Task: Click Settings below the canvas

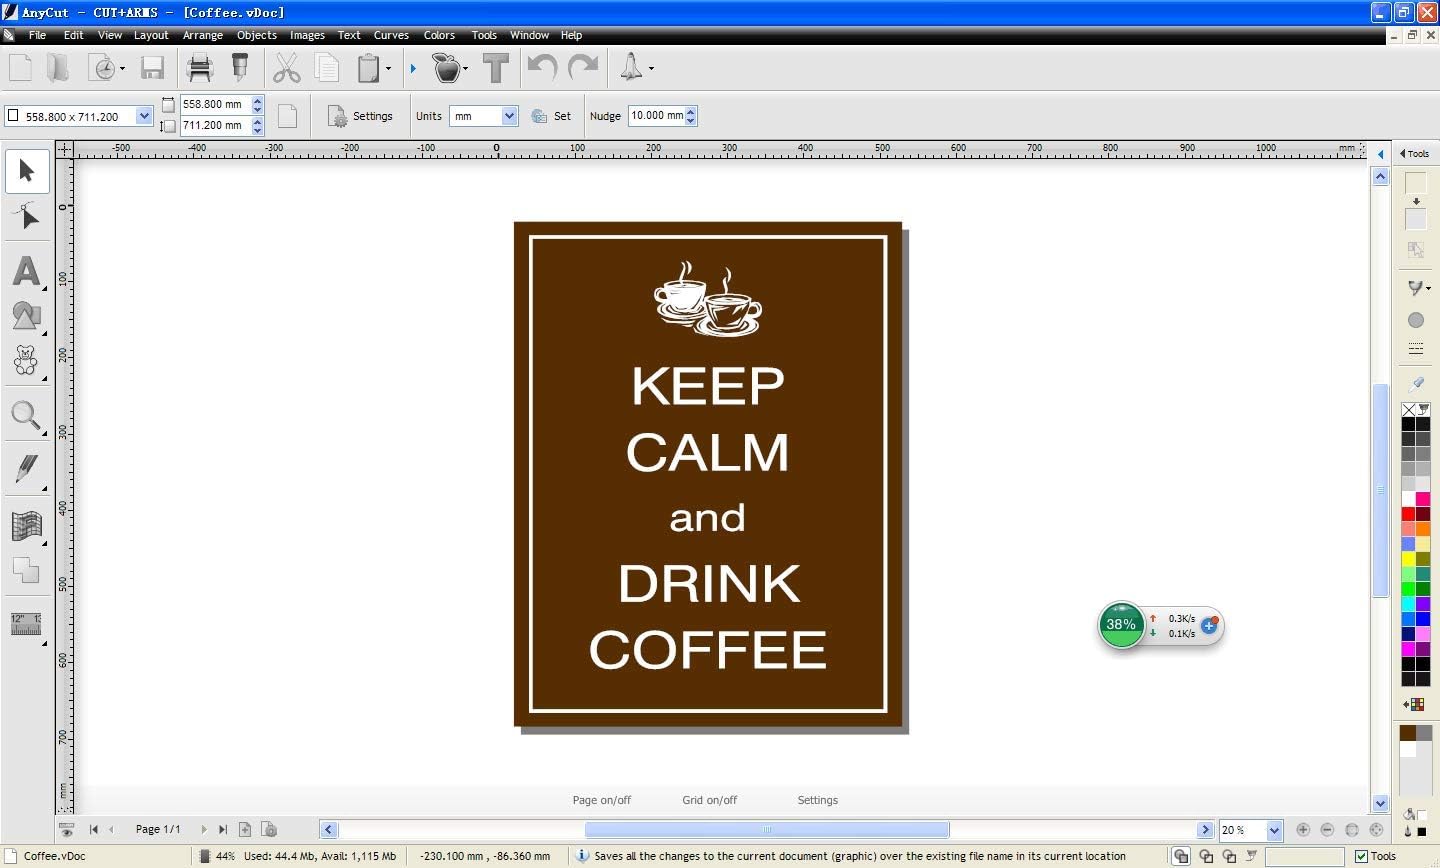Action: coord(817,800)
